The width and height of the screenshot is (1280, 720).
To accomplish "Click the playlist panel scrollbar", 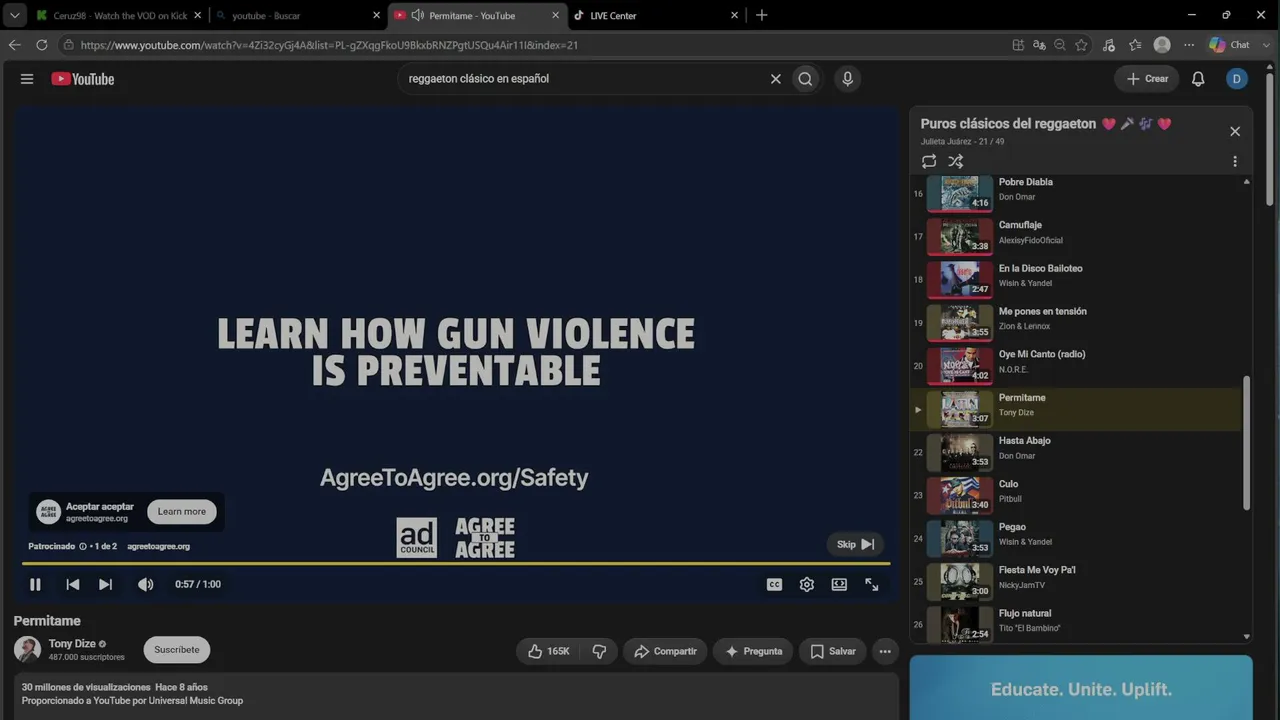I will pyautogui.click(x=1246, y=443).
